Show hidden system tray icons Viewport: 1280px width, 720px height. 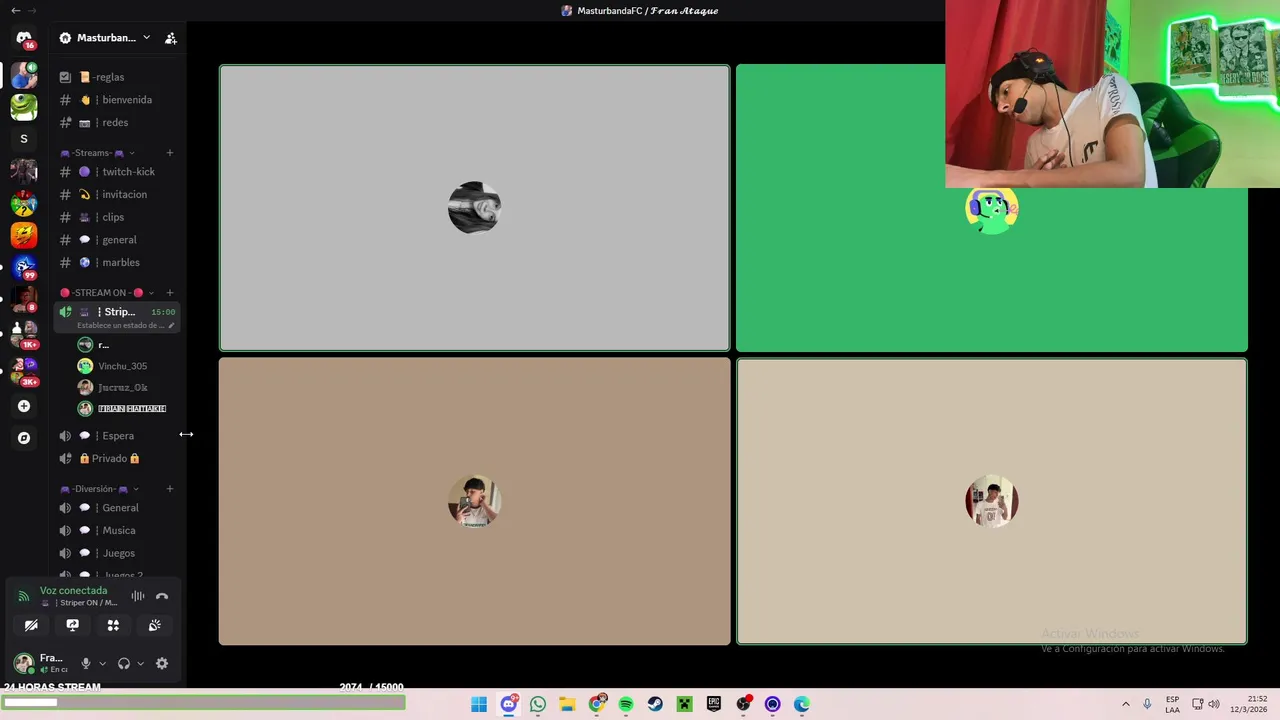1125,704
